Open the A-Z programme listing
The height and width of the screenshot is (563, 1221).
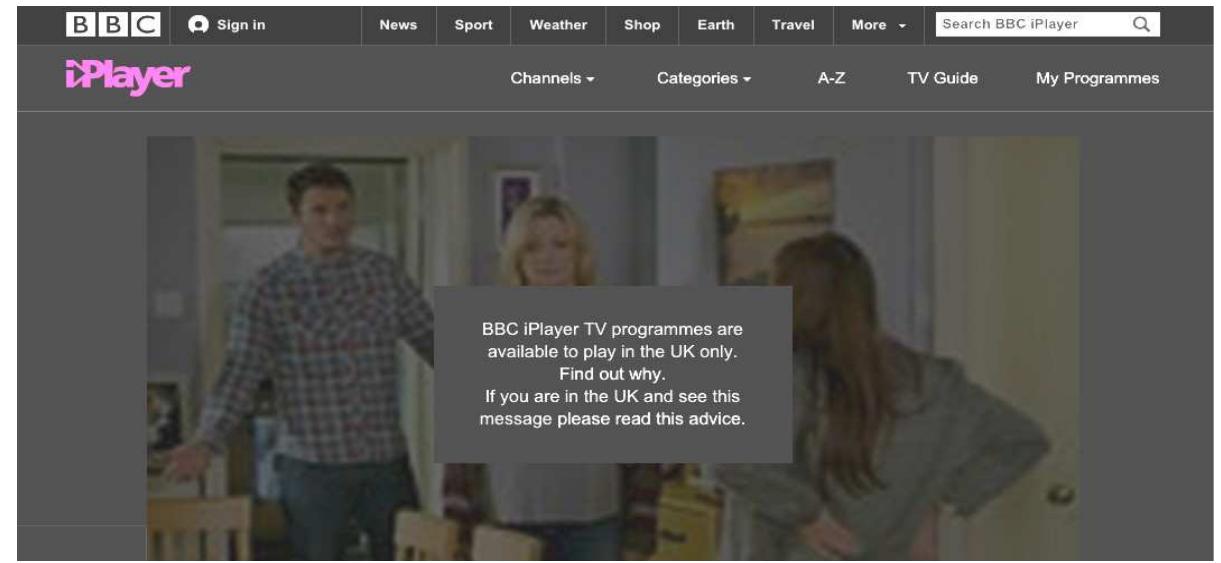pyautogui.click(x=831, y=78)
